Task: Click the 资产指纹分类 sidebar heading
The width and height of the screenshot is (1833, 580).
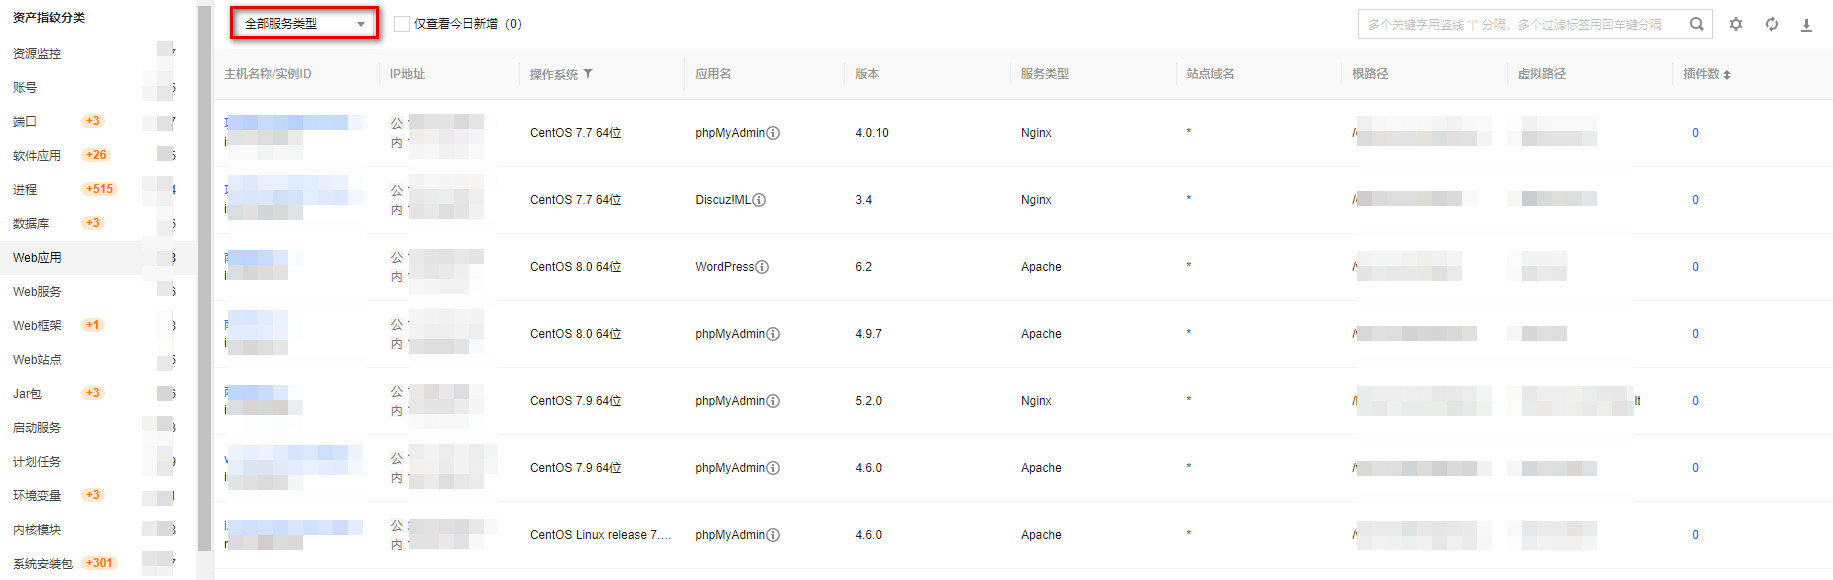Action: (49, 18)
